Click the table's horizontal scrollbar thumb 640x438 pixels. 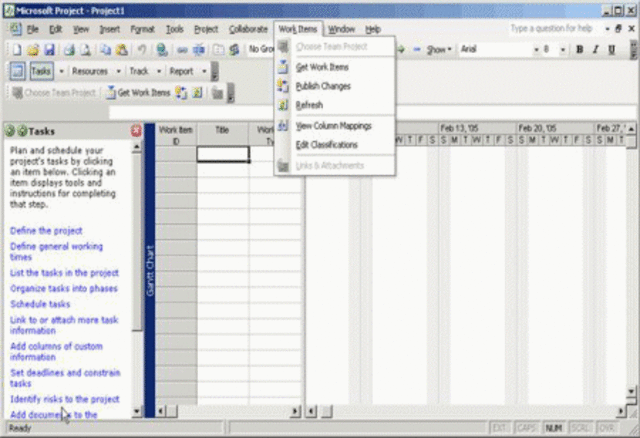tap(172, 411)
